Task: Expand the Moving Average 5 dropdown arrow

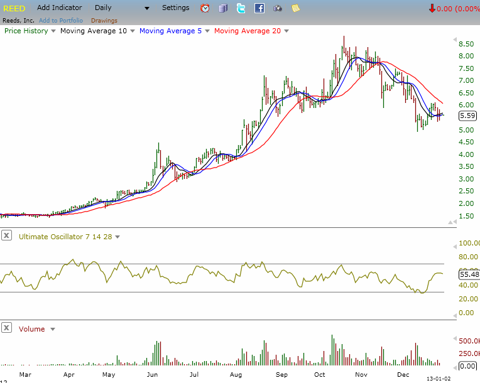Action: pyautogui.click(x=207, y=31)
